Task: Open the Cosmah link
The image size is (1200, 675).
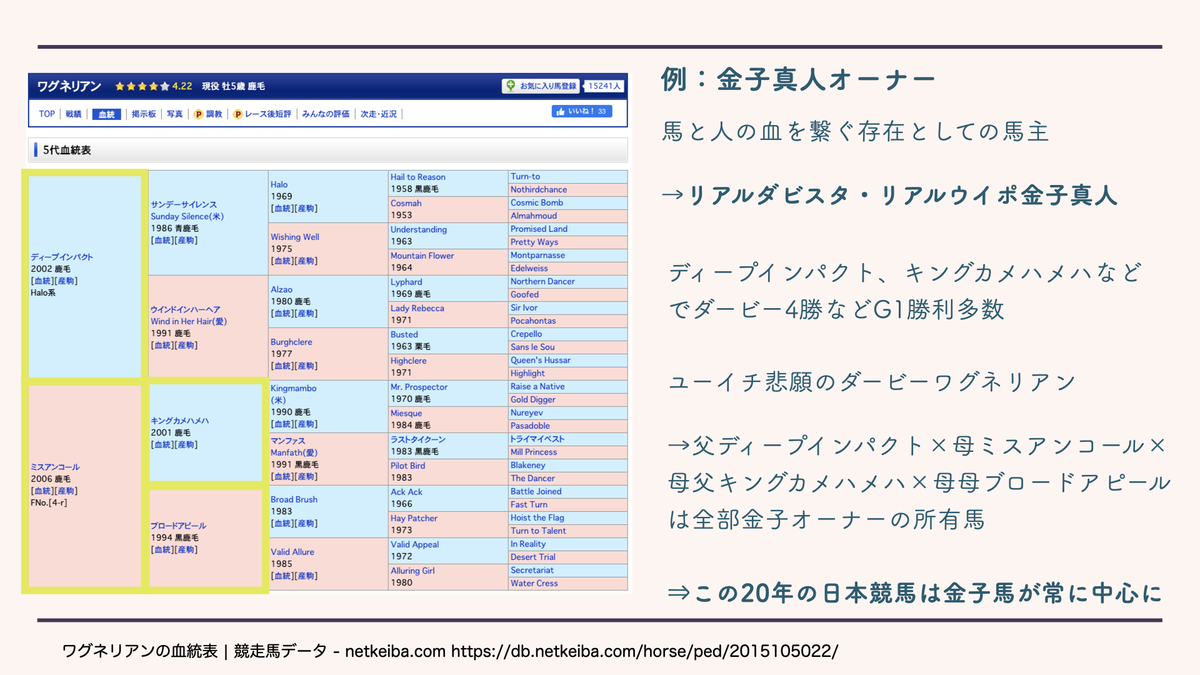Action: (406, 203)
